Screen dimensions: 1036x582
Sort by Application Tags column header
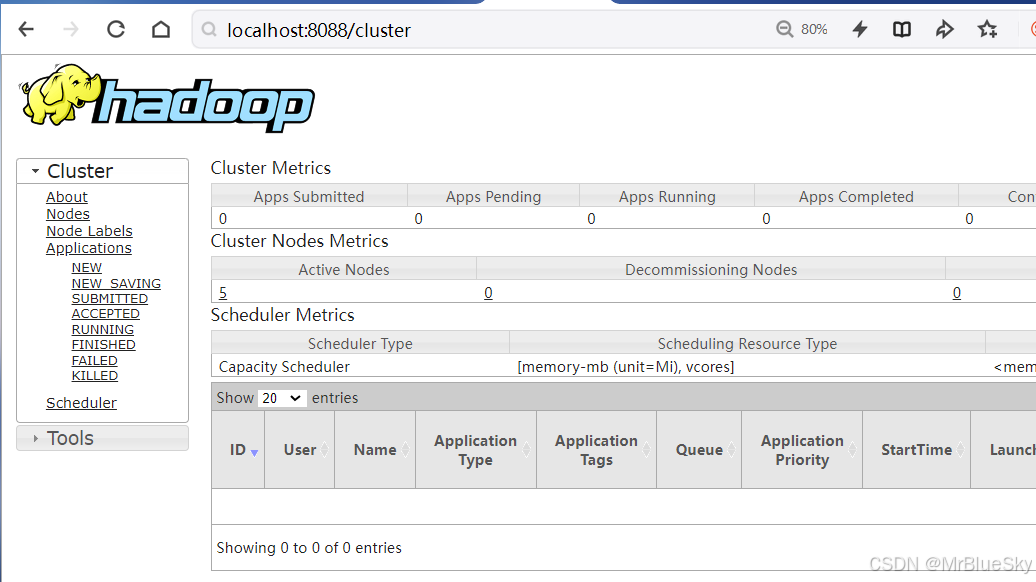pyautogui.click(x=597, y=450)
